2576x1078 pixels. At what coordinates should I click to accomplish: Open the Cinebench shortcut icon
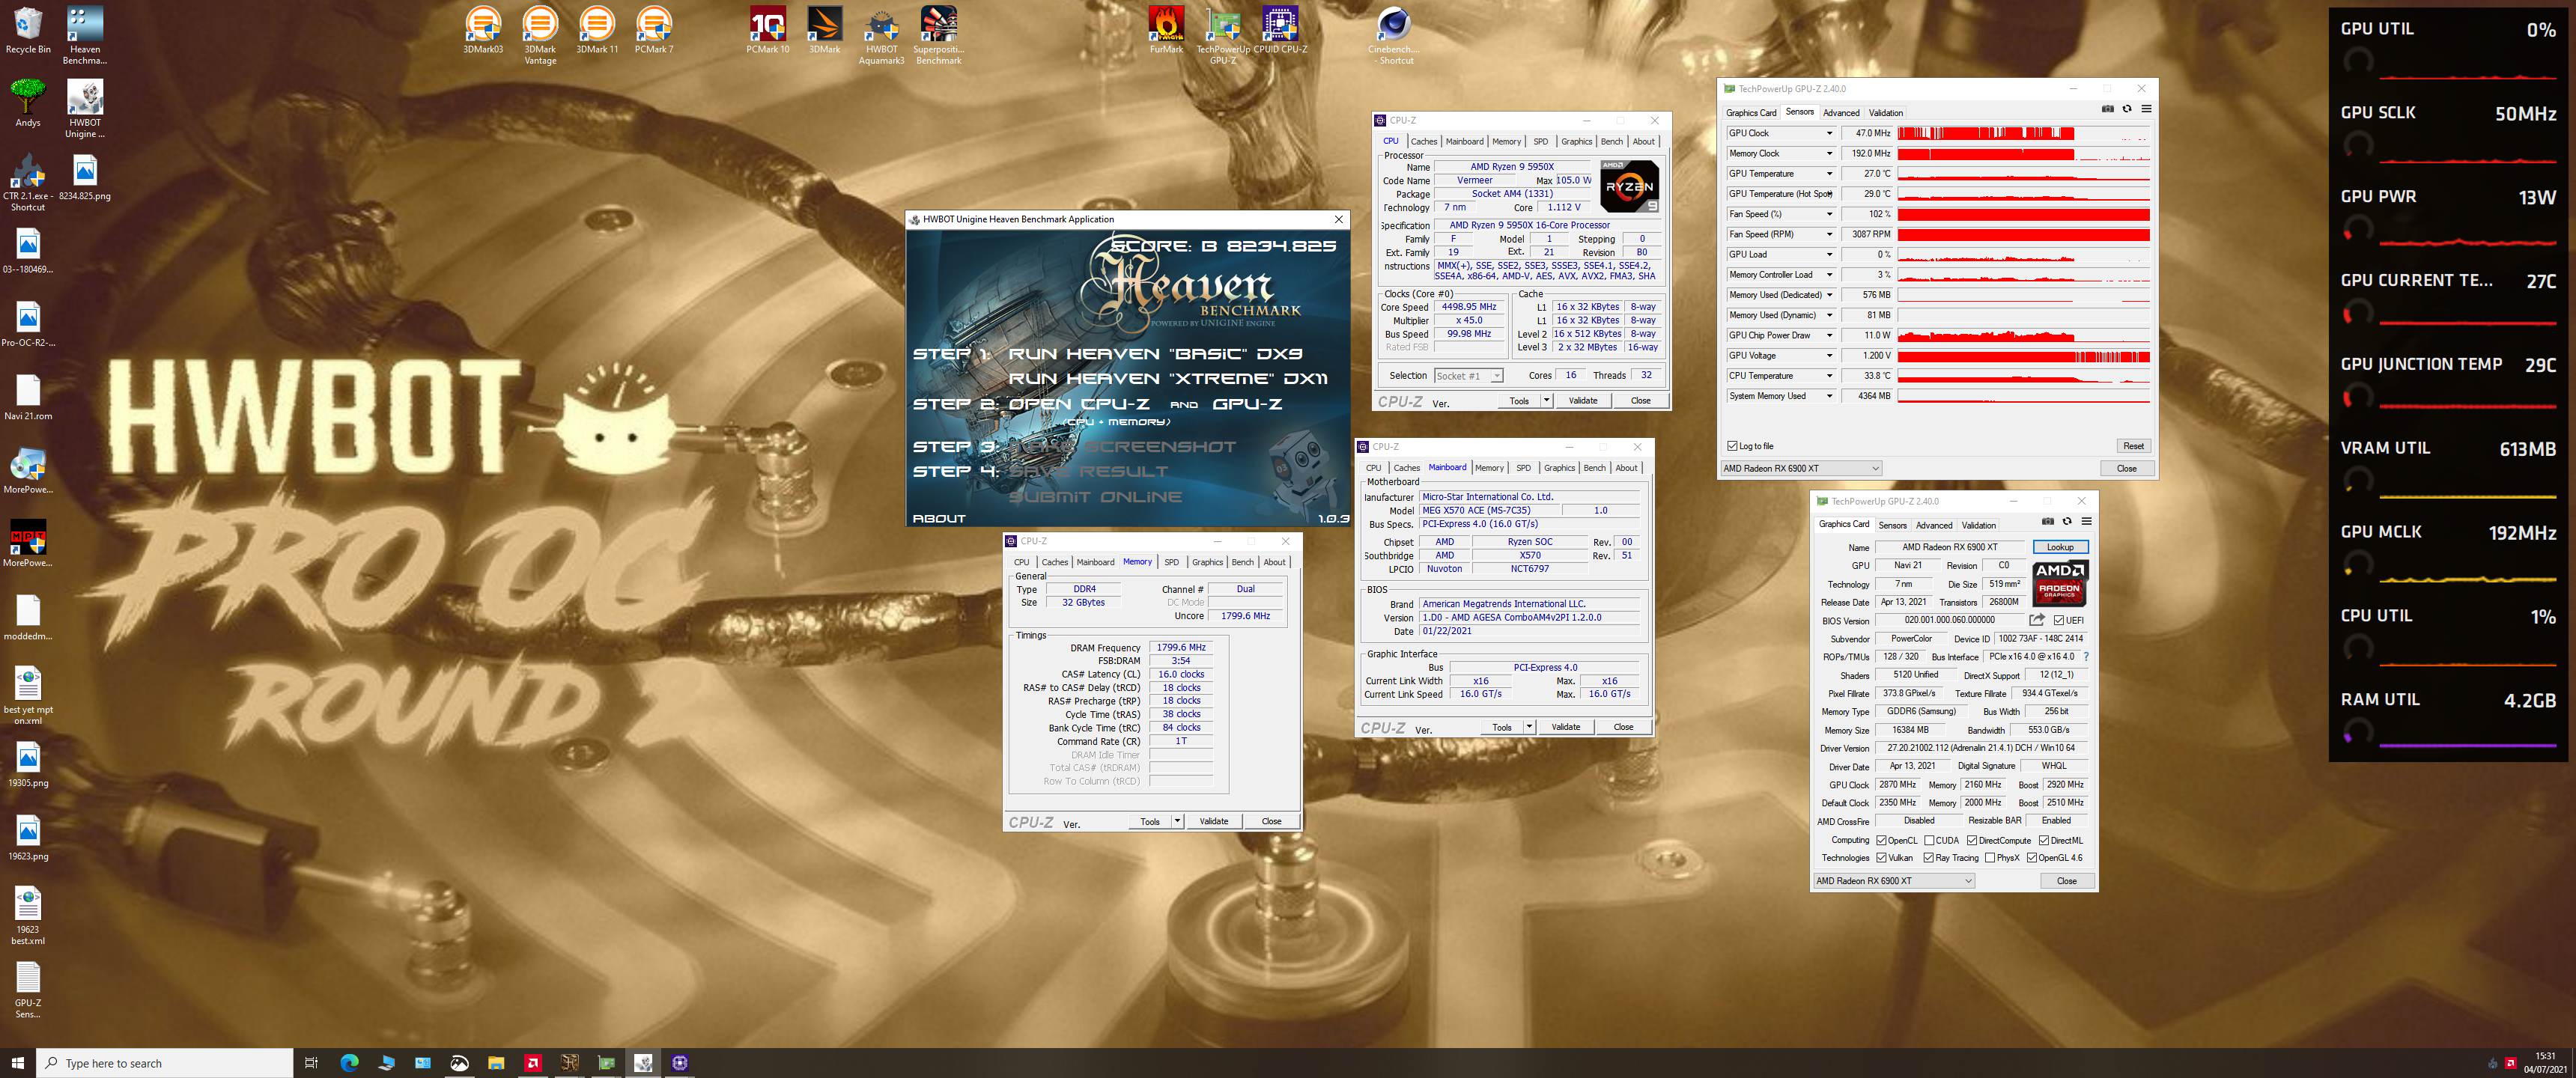pyautogui.click(x=1394, y=36)
